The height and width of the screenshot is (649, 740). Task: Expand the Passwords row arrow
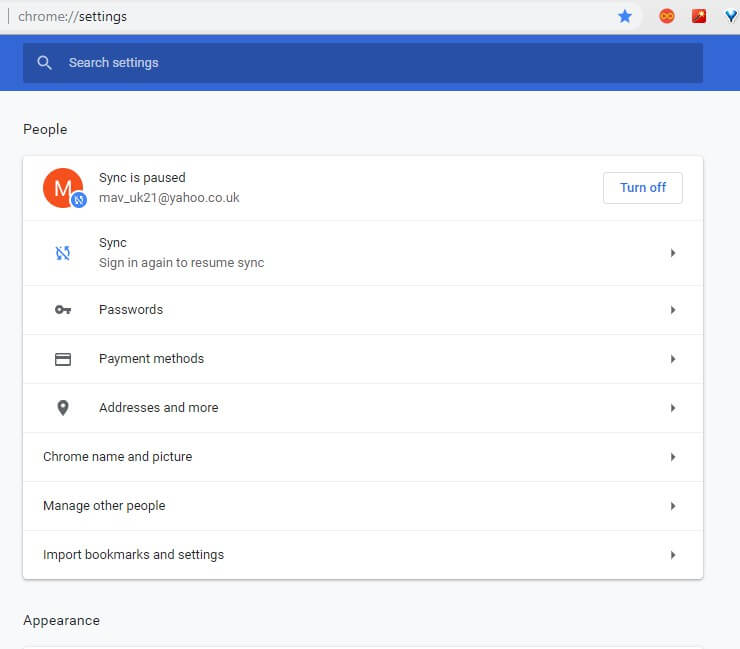(673, 310)
